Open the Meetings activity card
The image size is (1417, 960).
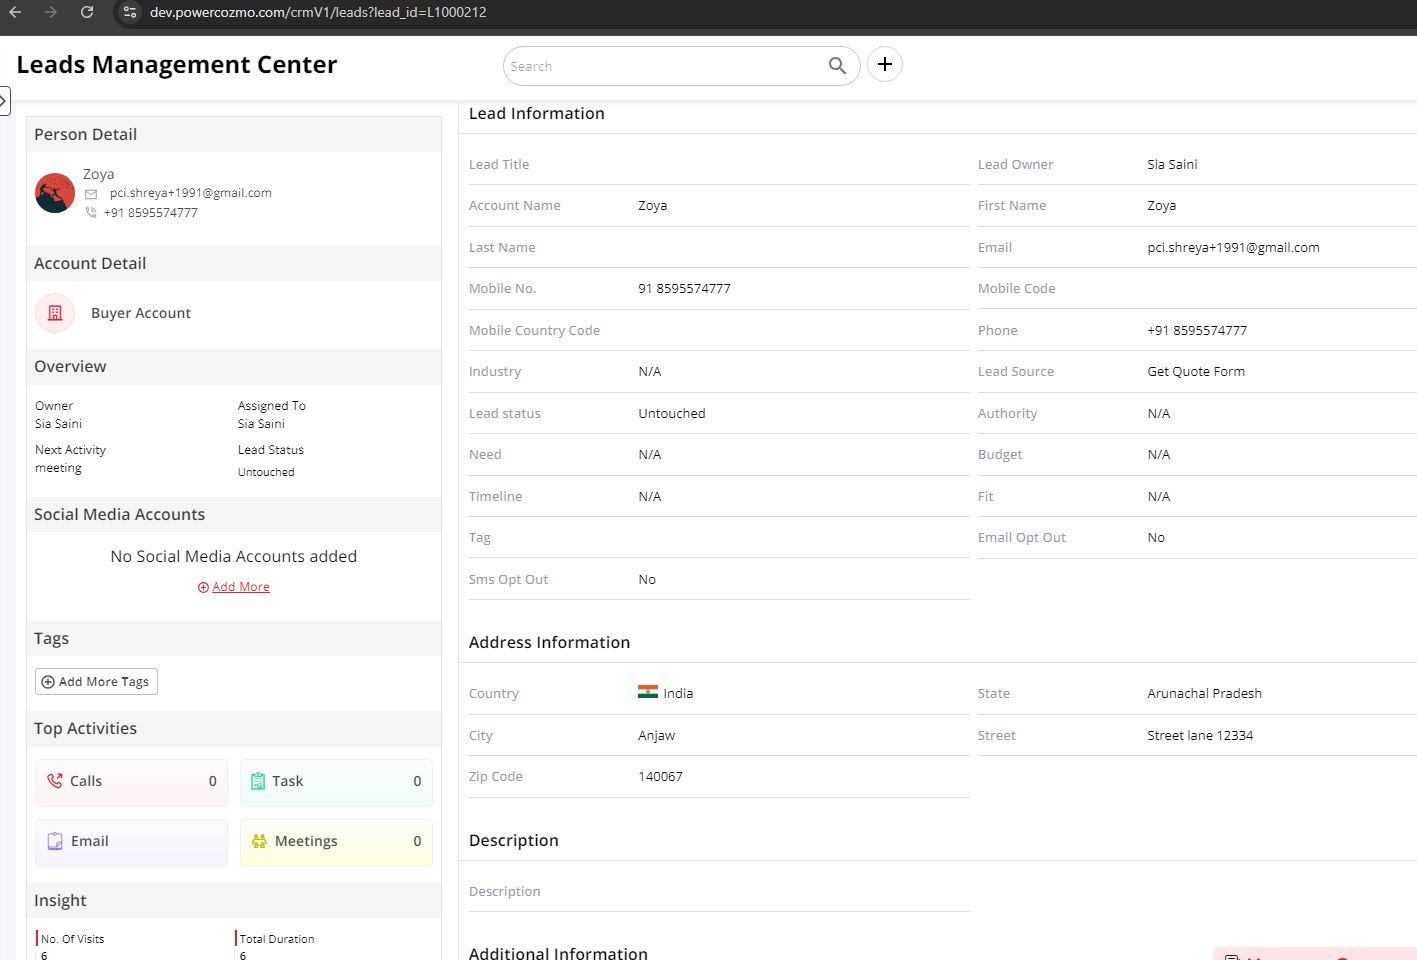pyautogui.click(x=336, y=842)
